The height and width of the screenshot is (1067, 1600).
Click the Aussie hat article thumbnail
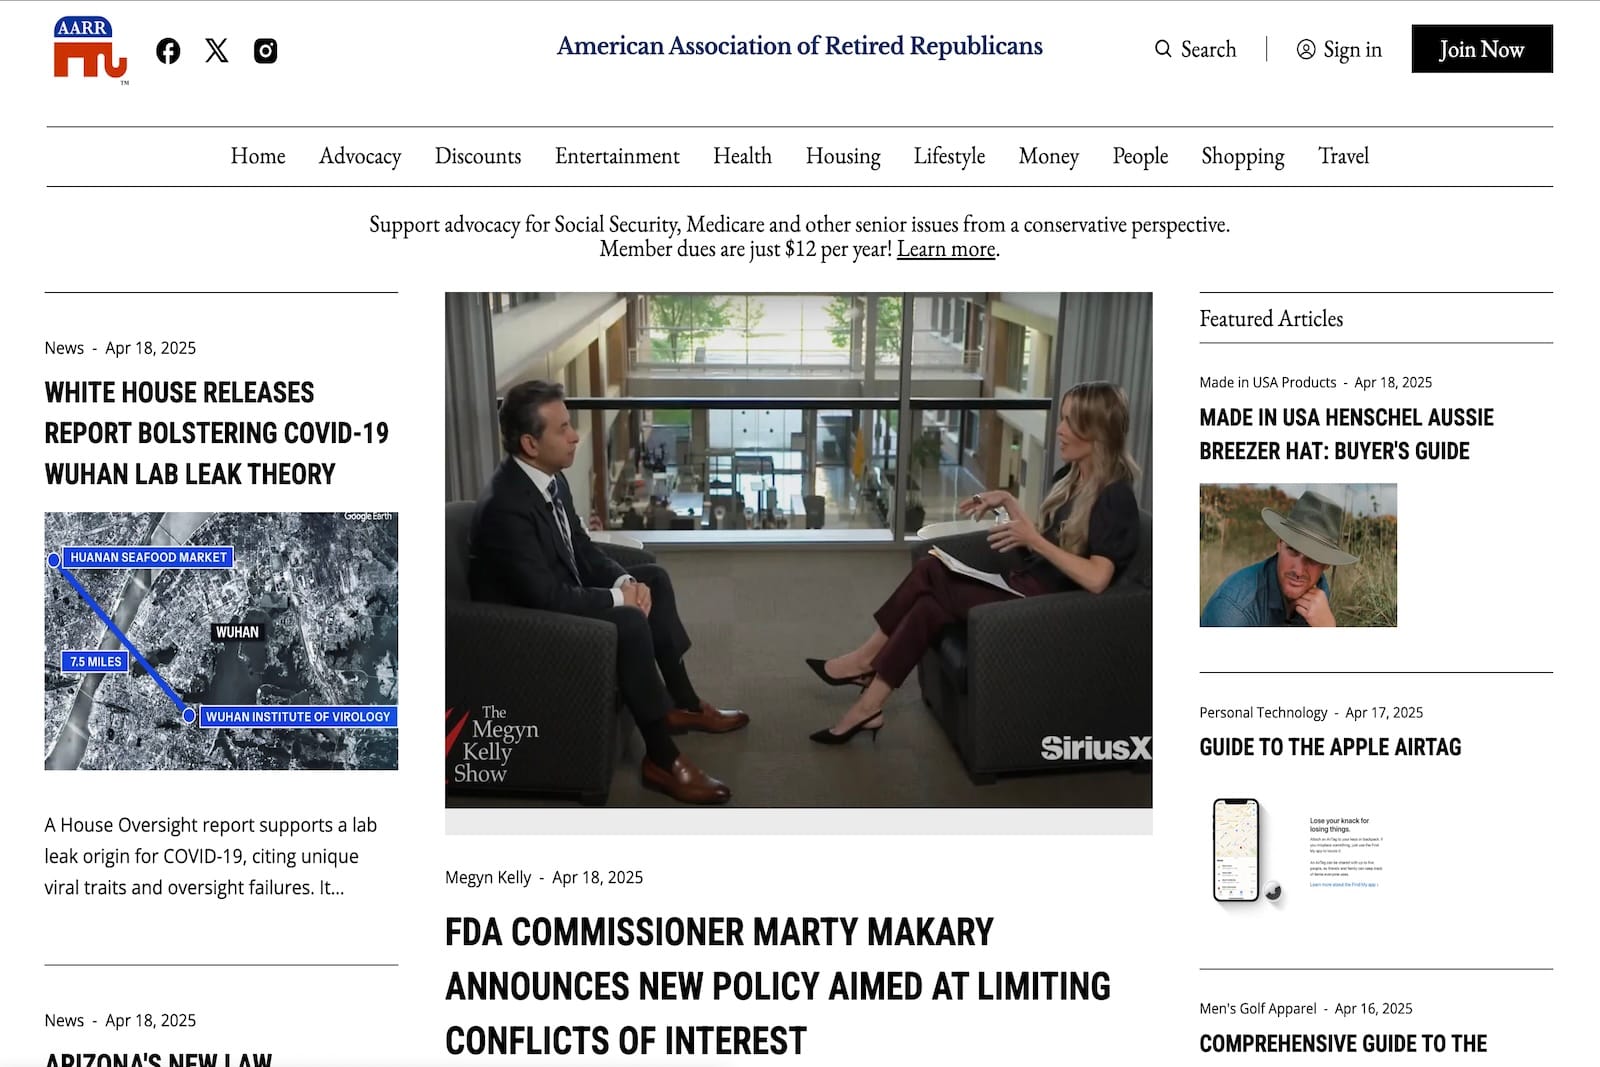click(1296, 554)
